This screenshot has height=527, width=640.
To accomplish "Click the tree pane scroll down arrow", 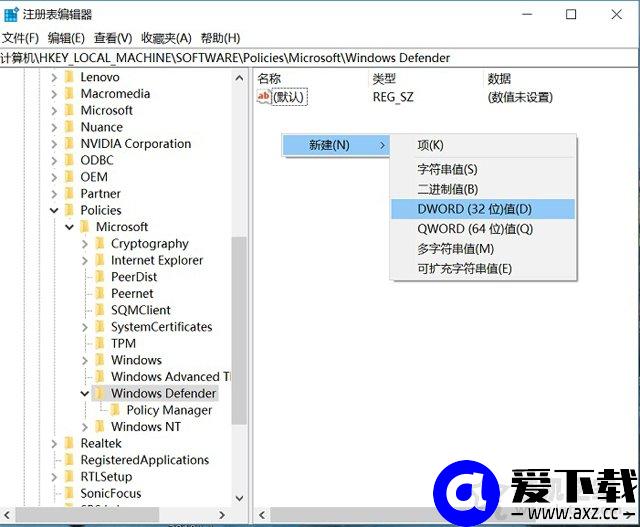I will [239, 498].
